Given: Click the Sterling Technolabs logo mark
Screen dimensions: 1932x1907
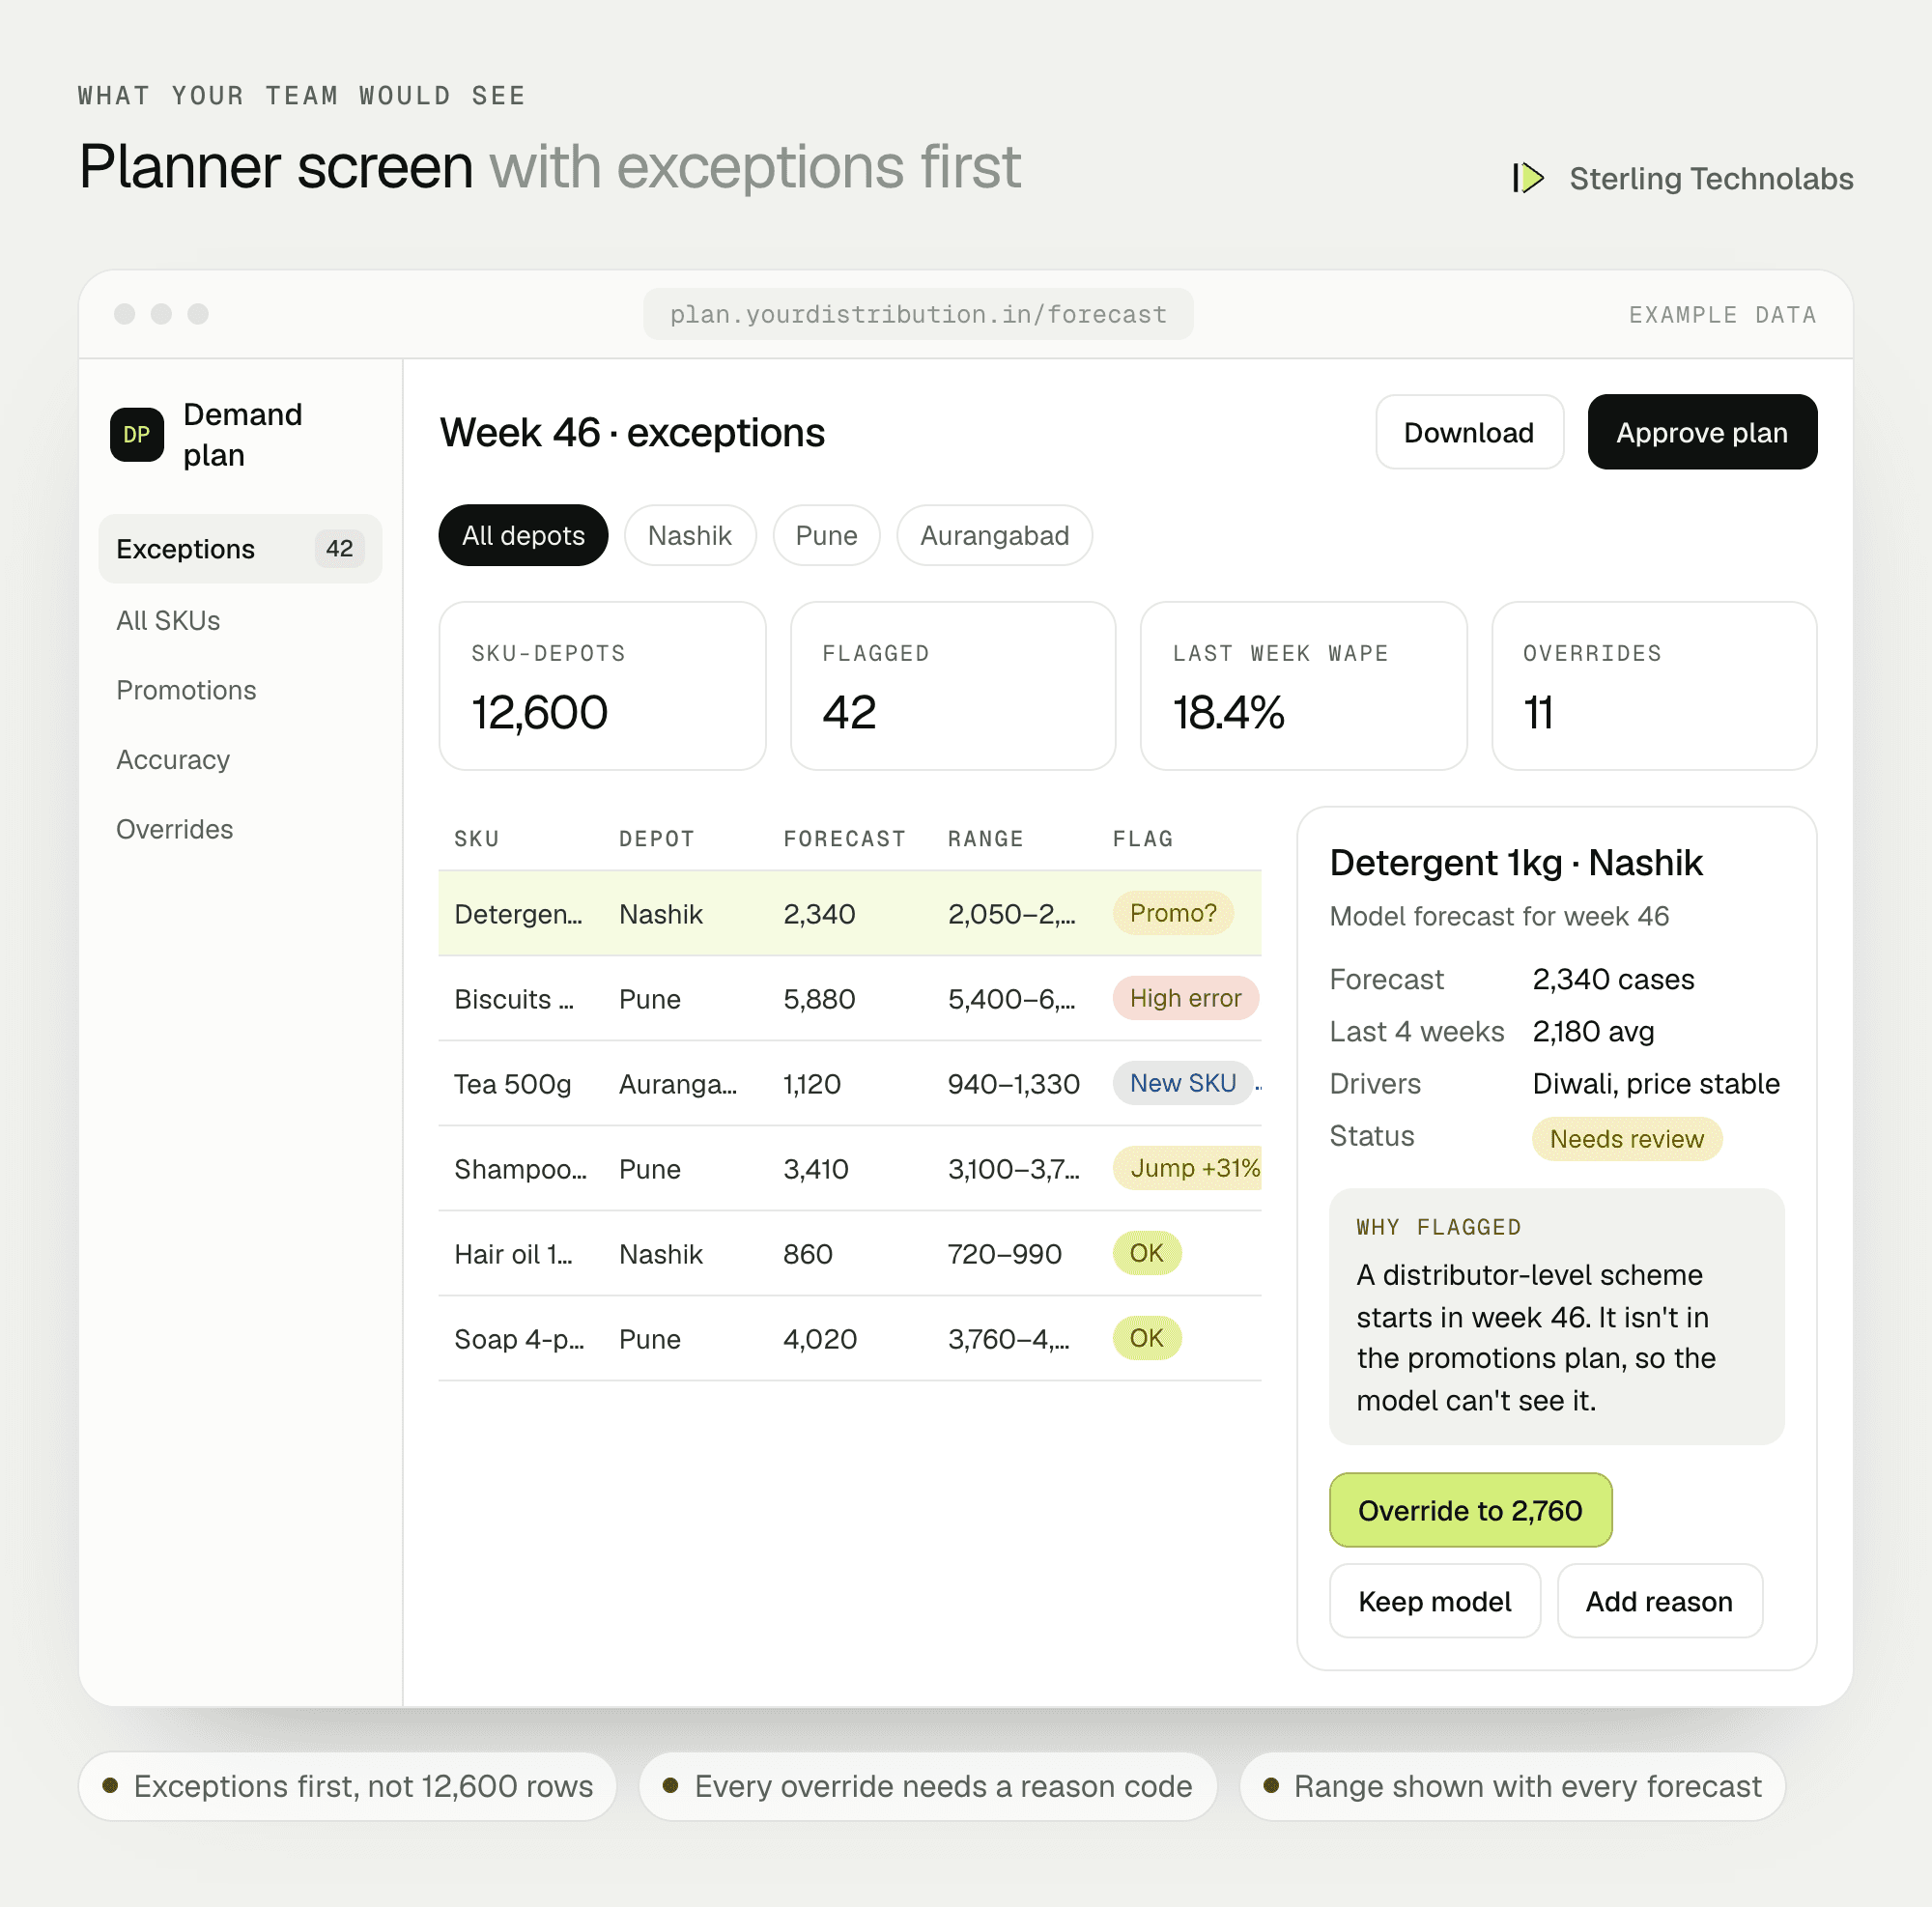Looking at the screenshot, I should (1528, 178).
